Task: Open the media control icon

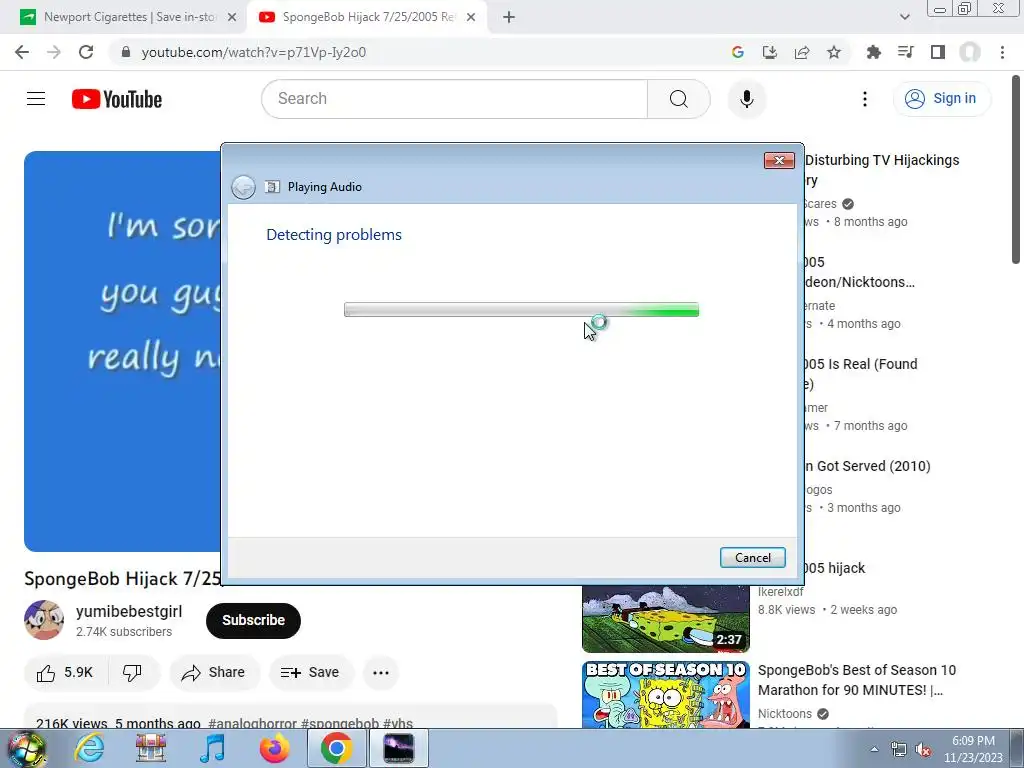Action: [905, 52]
